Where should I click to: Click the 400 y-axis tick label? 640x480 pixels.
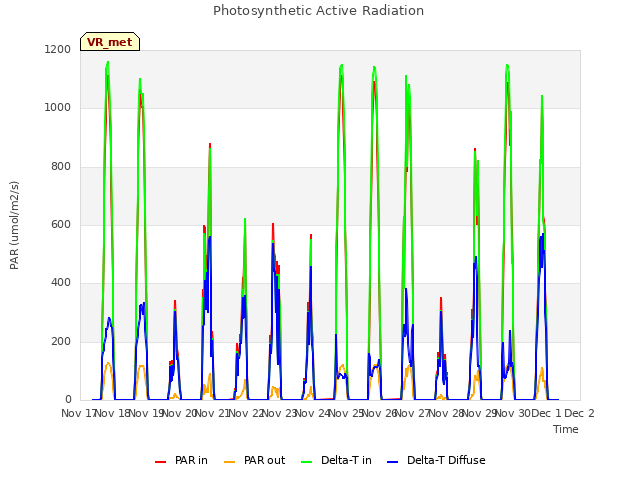[61, 282]
